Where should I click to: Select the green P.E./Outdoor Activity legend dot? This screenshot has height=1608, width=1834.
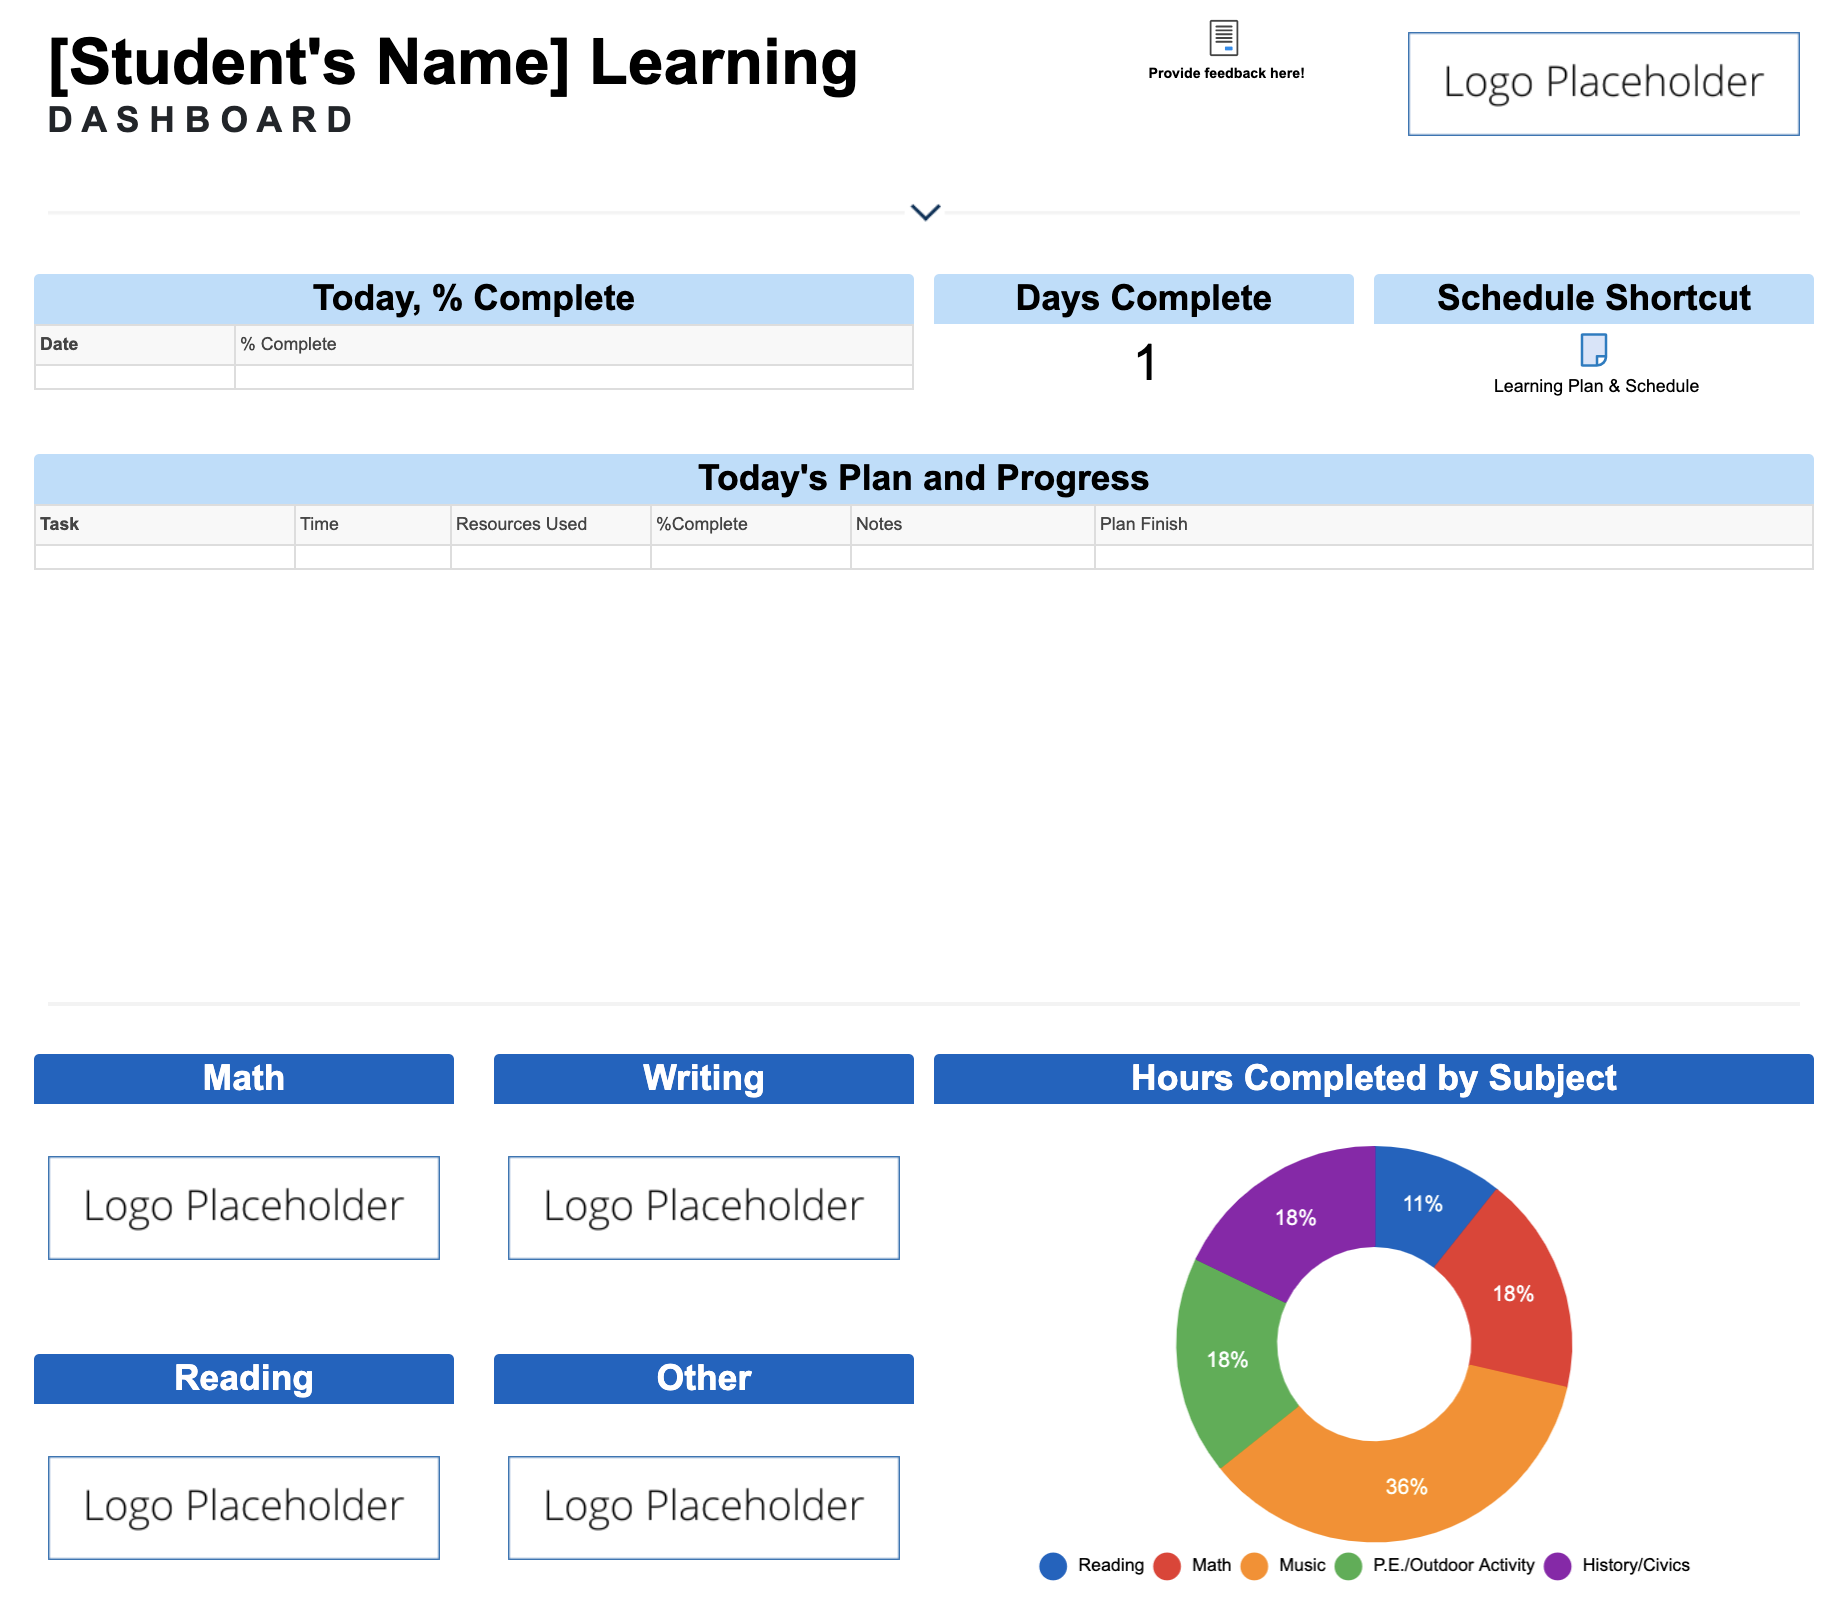pos(1348,1566)
